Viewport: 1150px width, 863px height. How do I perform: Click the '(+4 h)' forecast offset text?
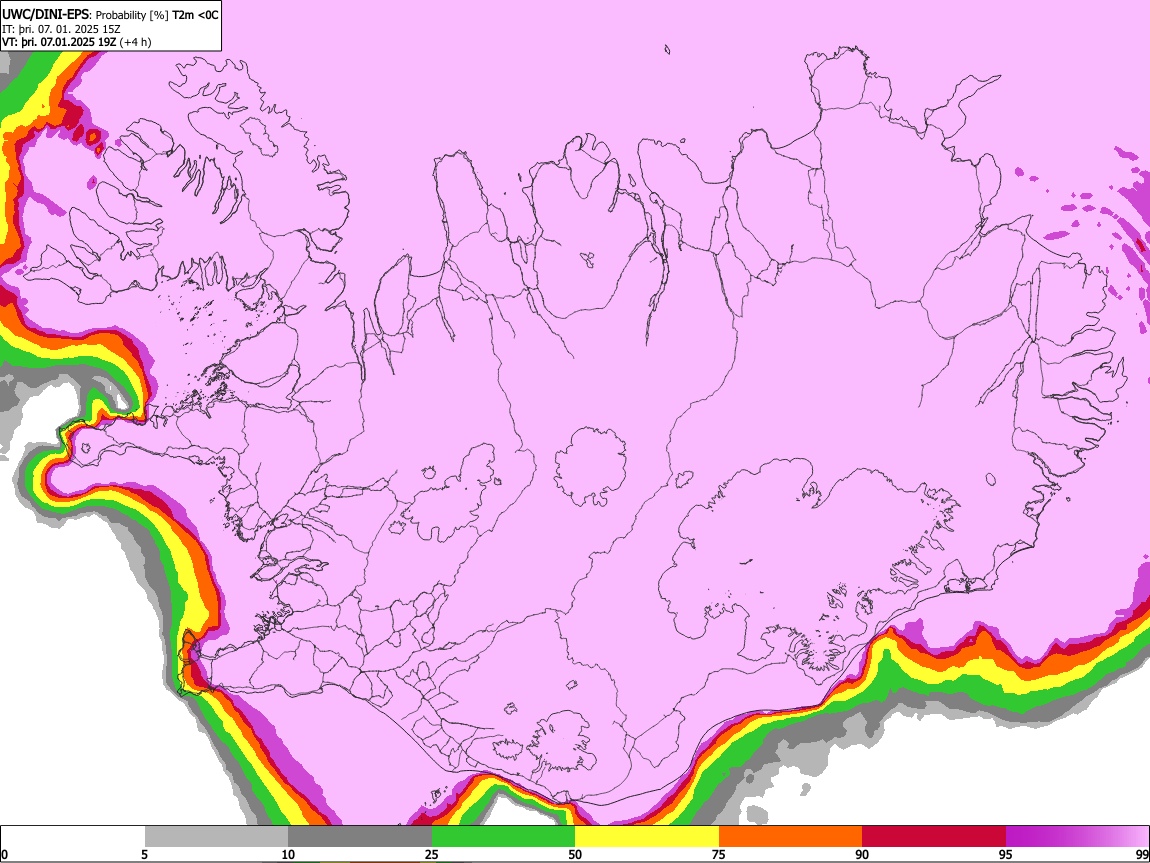[135, 42]
